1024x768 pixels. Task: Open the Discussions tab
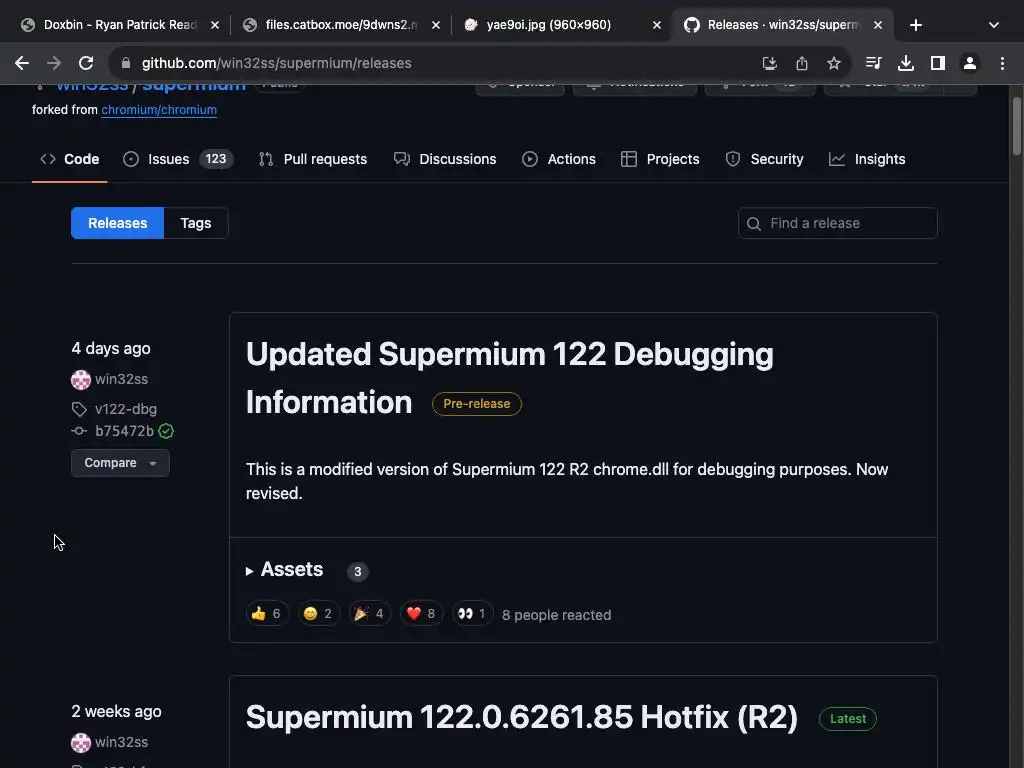pos(445,159)
